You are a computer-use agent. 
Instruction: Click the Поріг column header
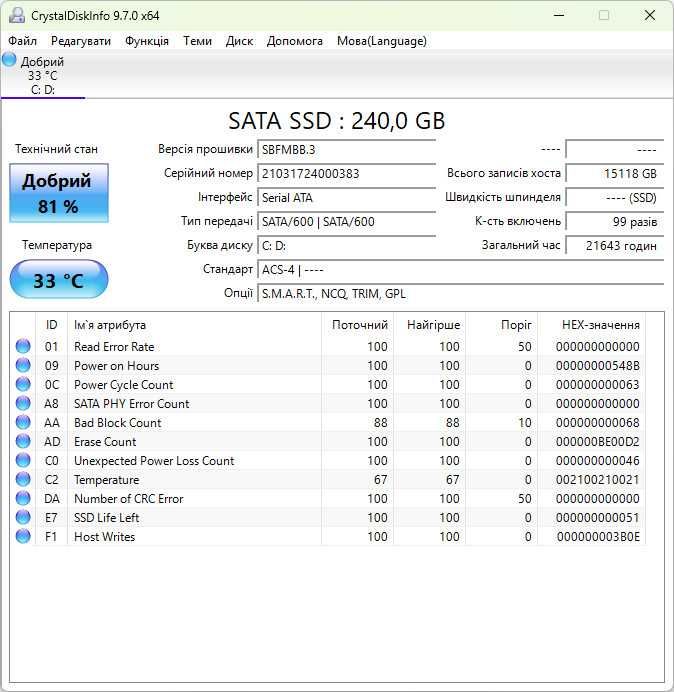(501, 325)
